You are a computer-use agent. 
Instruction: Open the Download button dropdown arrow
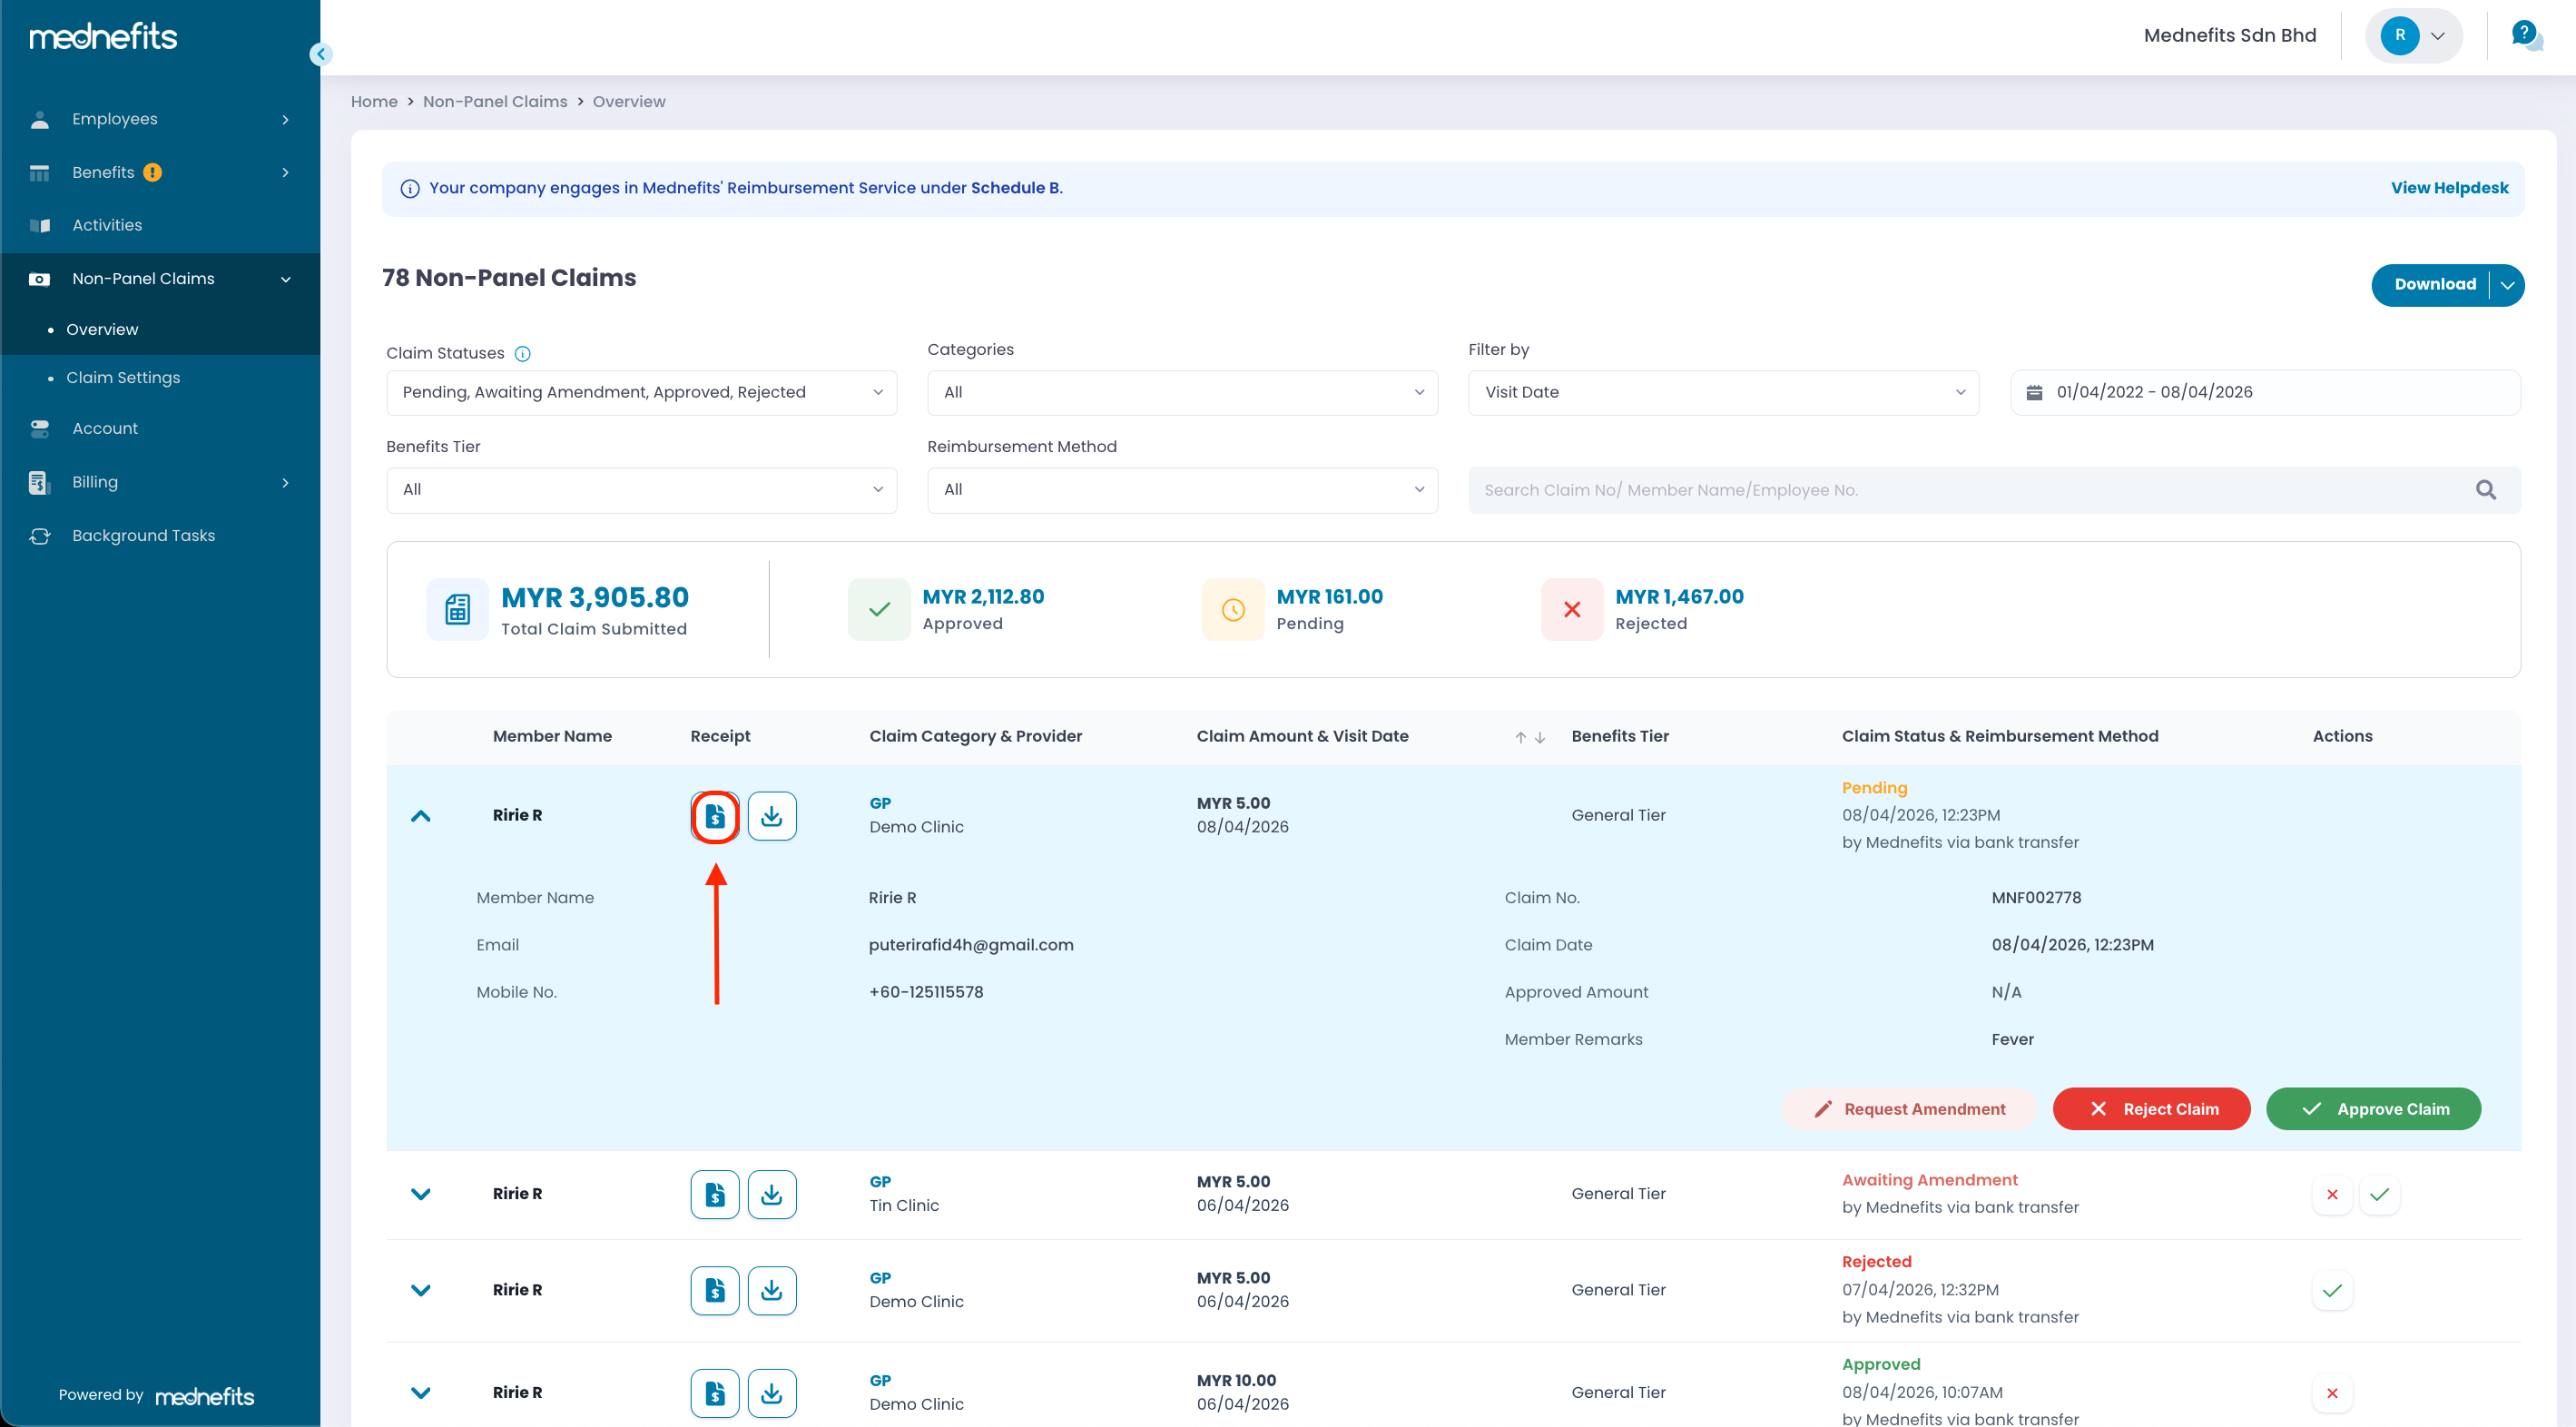click(2507, 285)
